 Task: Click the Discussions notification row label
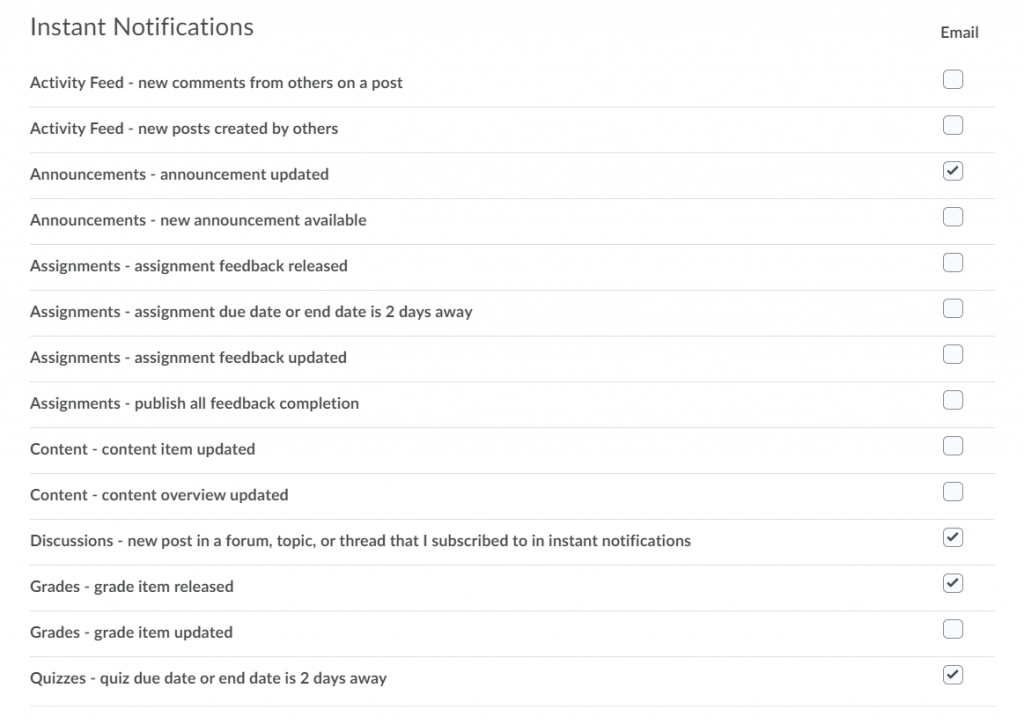point(358,541)
